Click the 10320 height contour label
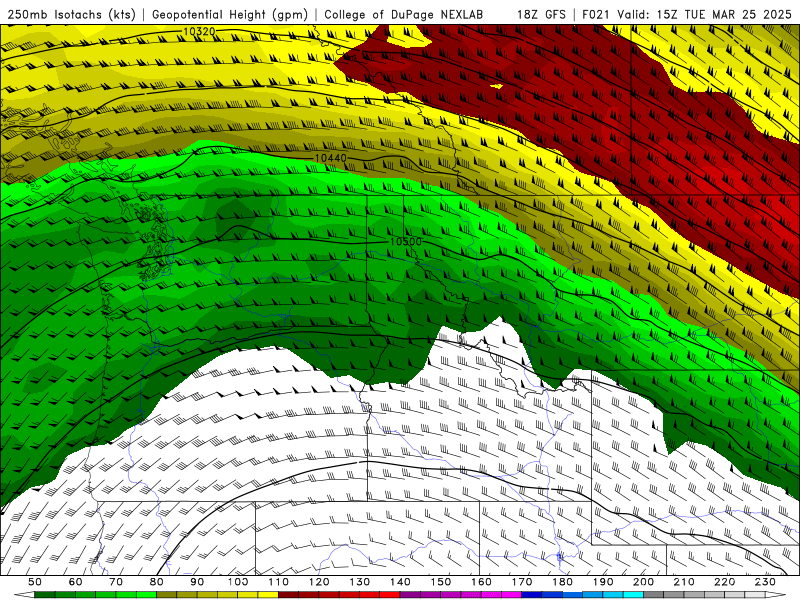This screenshot has height=600, width=800. point(199,32)
